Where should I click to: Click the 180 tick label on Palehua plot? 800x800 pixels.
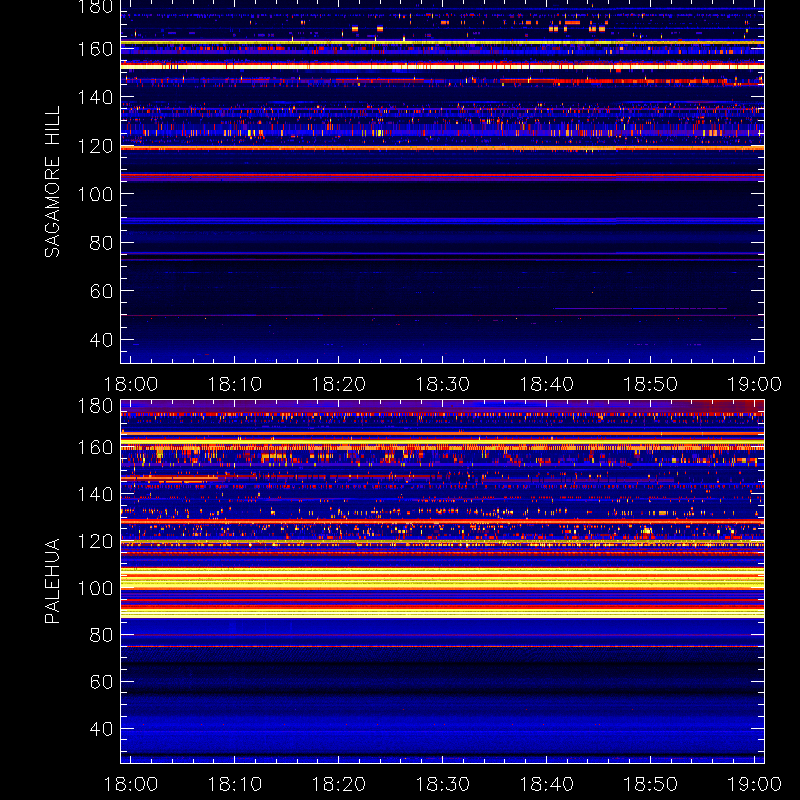pos(95,406)
